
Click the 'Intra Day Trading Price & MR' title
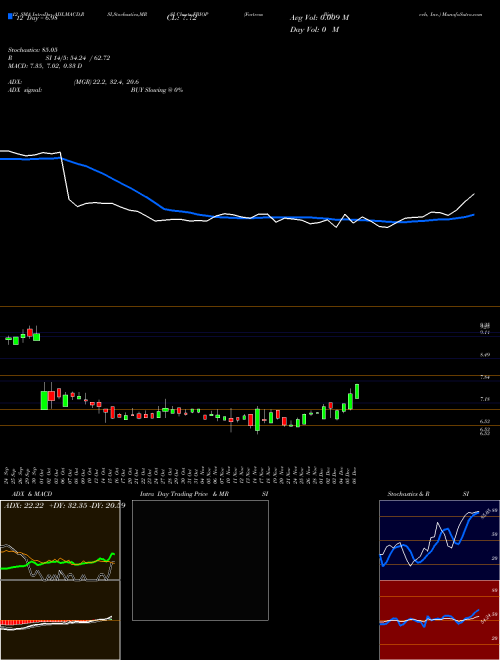(184, 494)
